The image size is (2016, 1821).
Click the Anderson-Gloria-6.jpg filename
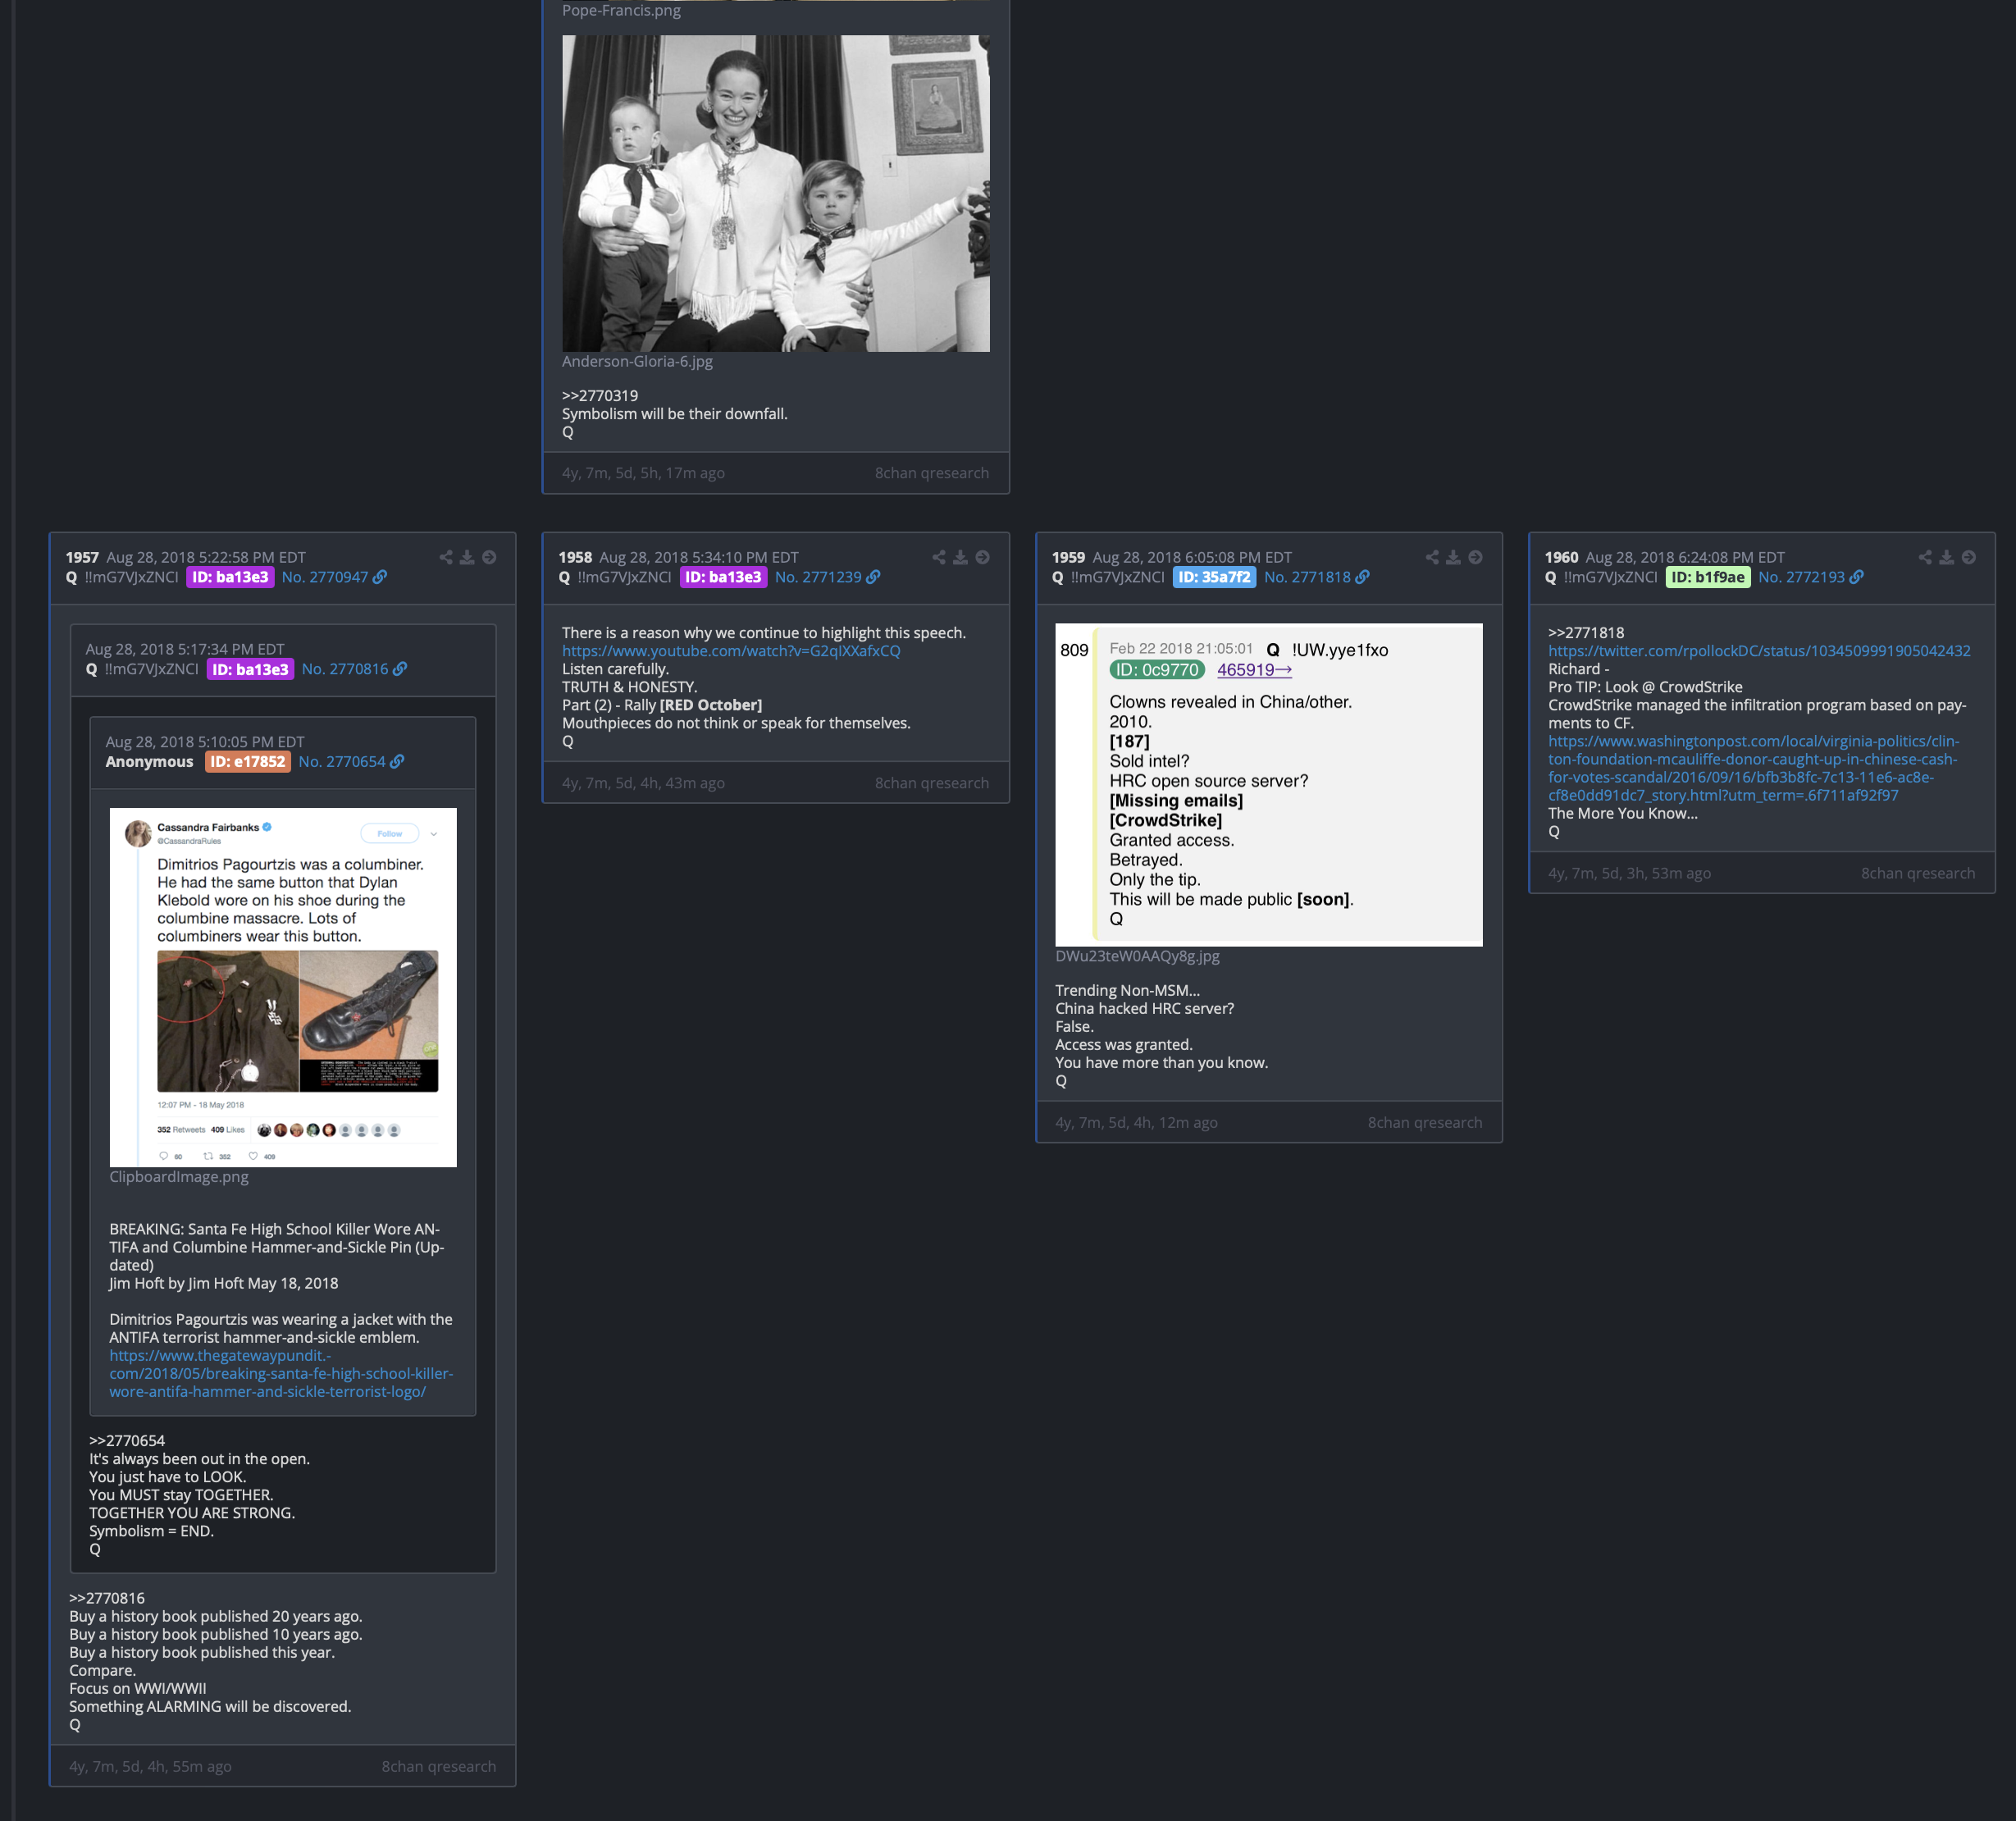coord(637,361)
